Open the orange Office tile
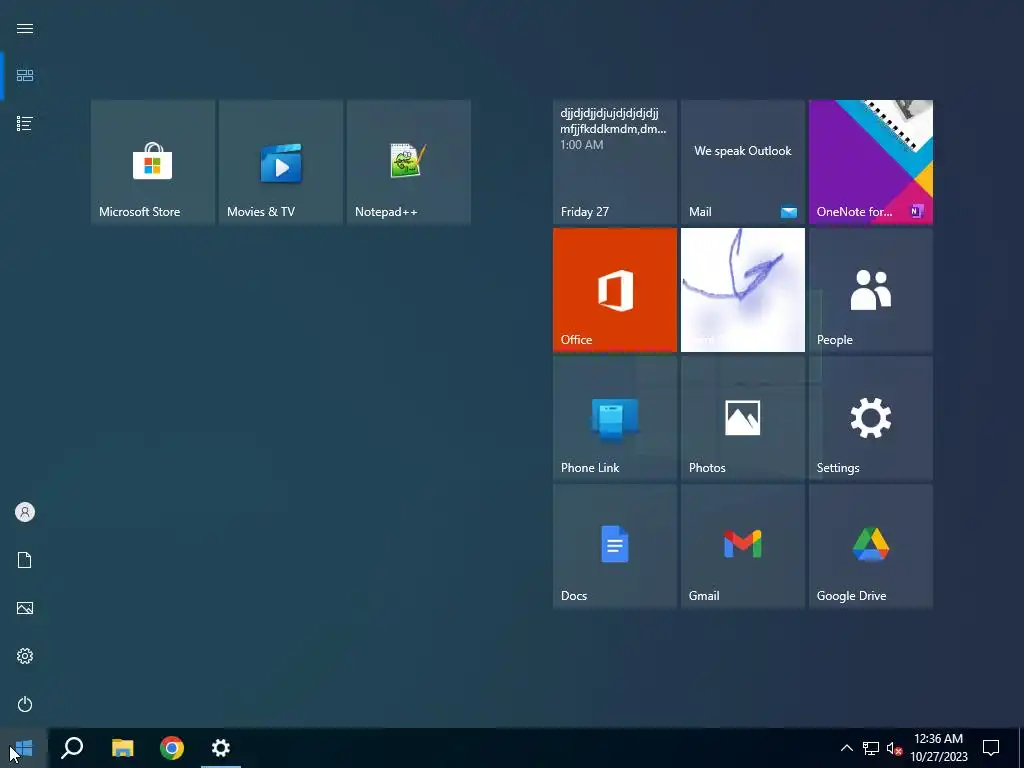 [x=615, y=290]
